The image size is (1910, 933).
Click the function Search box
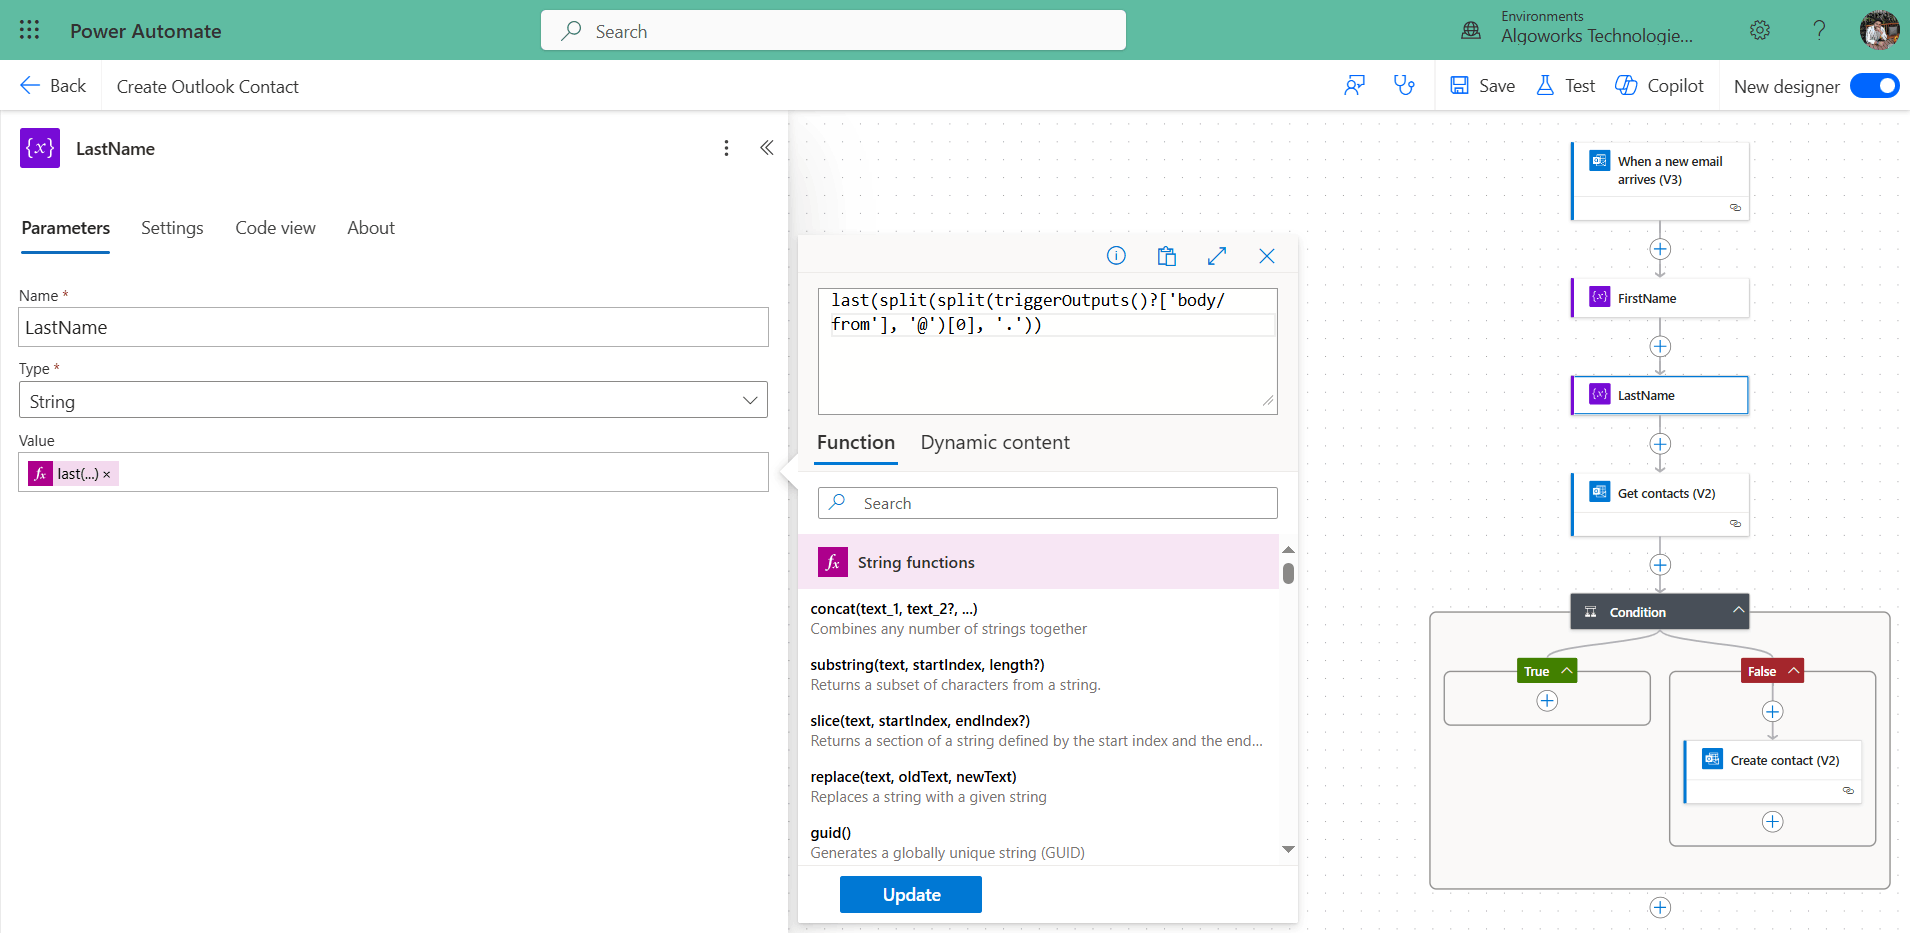(1047, 503)
